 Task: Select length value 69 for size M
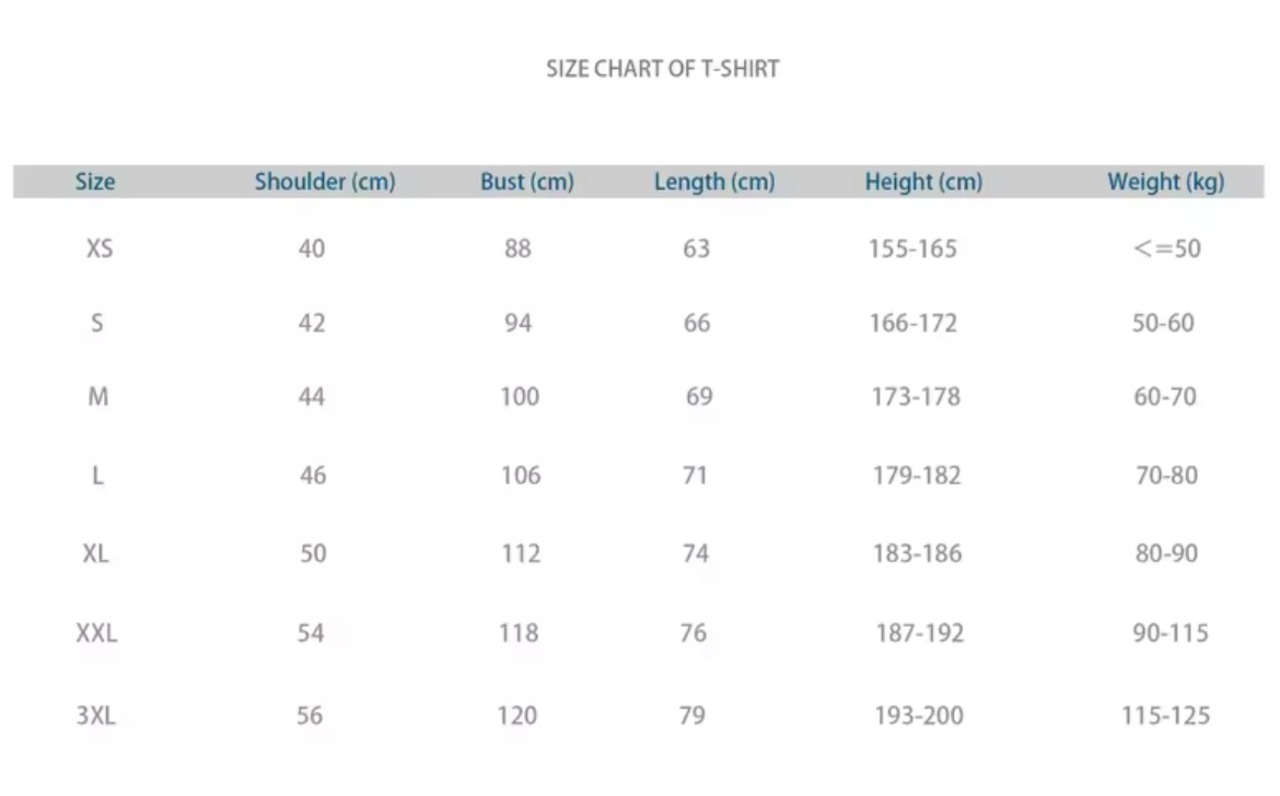(699, 397)
